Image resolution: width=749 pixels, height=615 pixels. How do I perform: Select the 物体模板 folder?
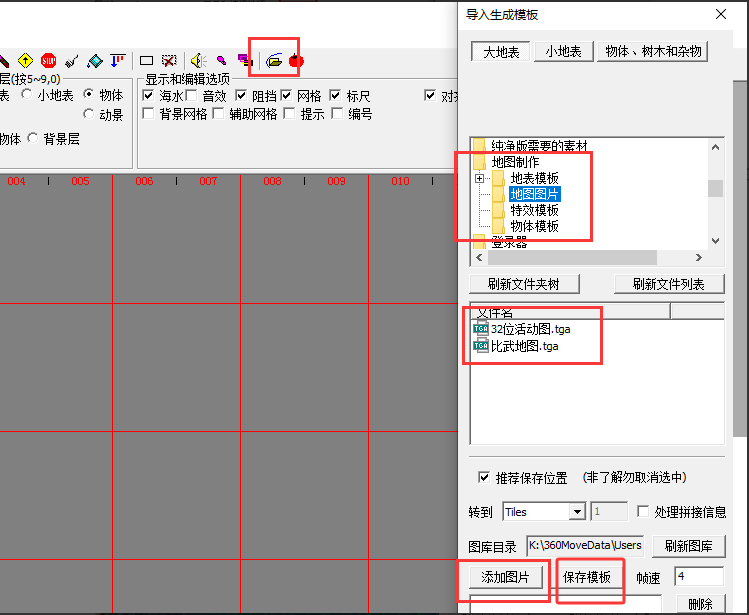pos(535,226)
